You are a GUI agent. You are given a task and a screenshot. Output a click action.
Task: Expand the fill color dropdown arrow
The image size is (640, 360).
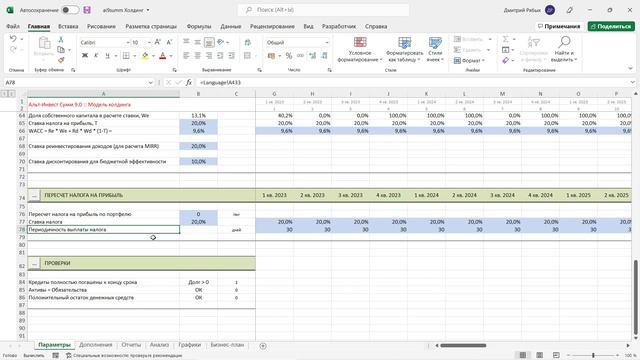click(153, 56)
